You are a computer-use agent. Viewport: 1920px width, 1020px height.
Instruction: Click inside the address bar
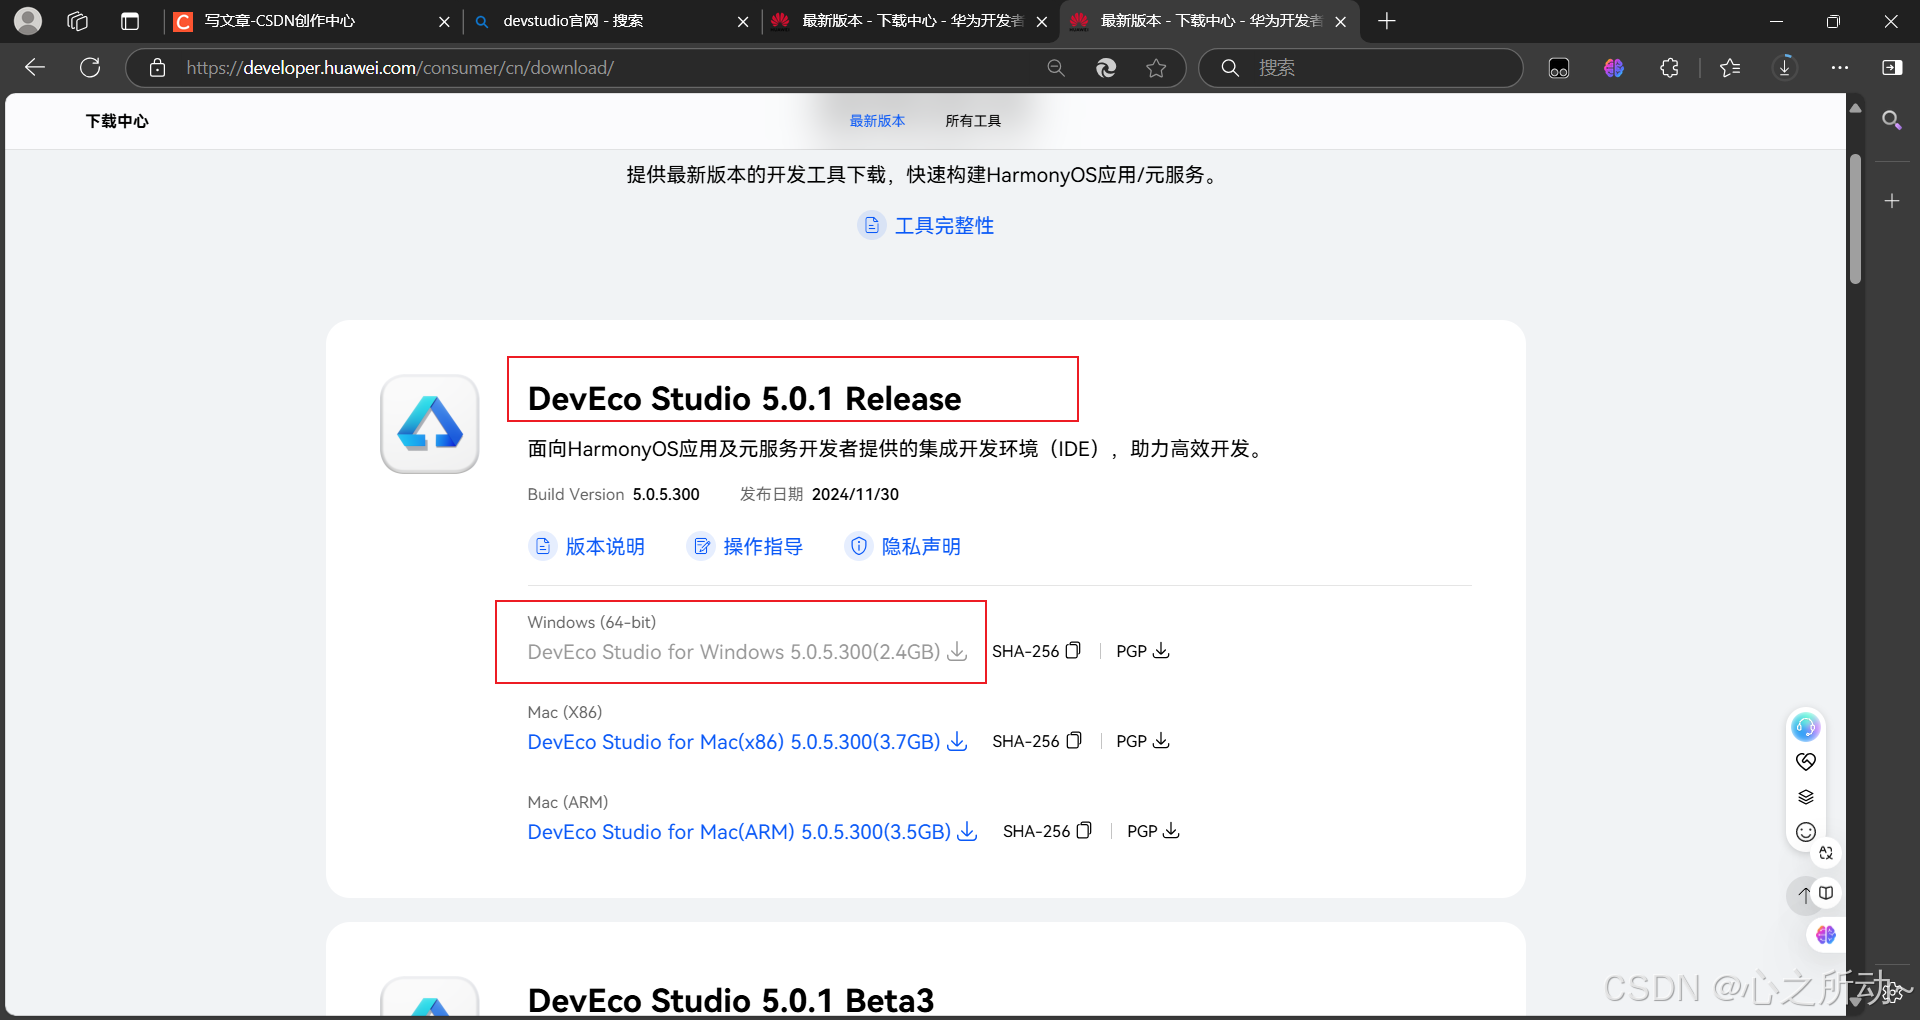click(600, 68)
